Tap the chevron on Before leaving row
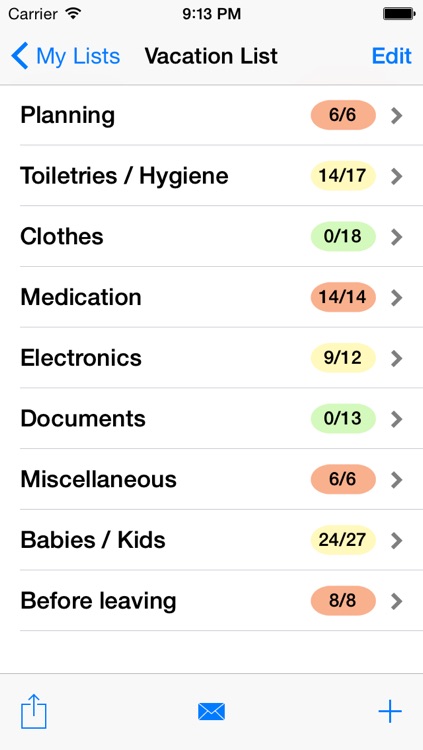 tap(396, 601)
